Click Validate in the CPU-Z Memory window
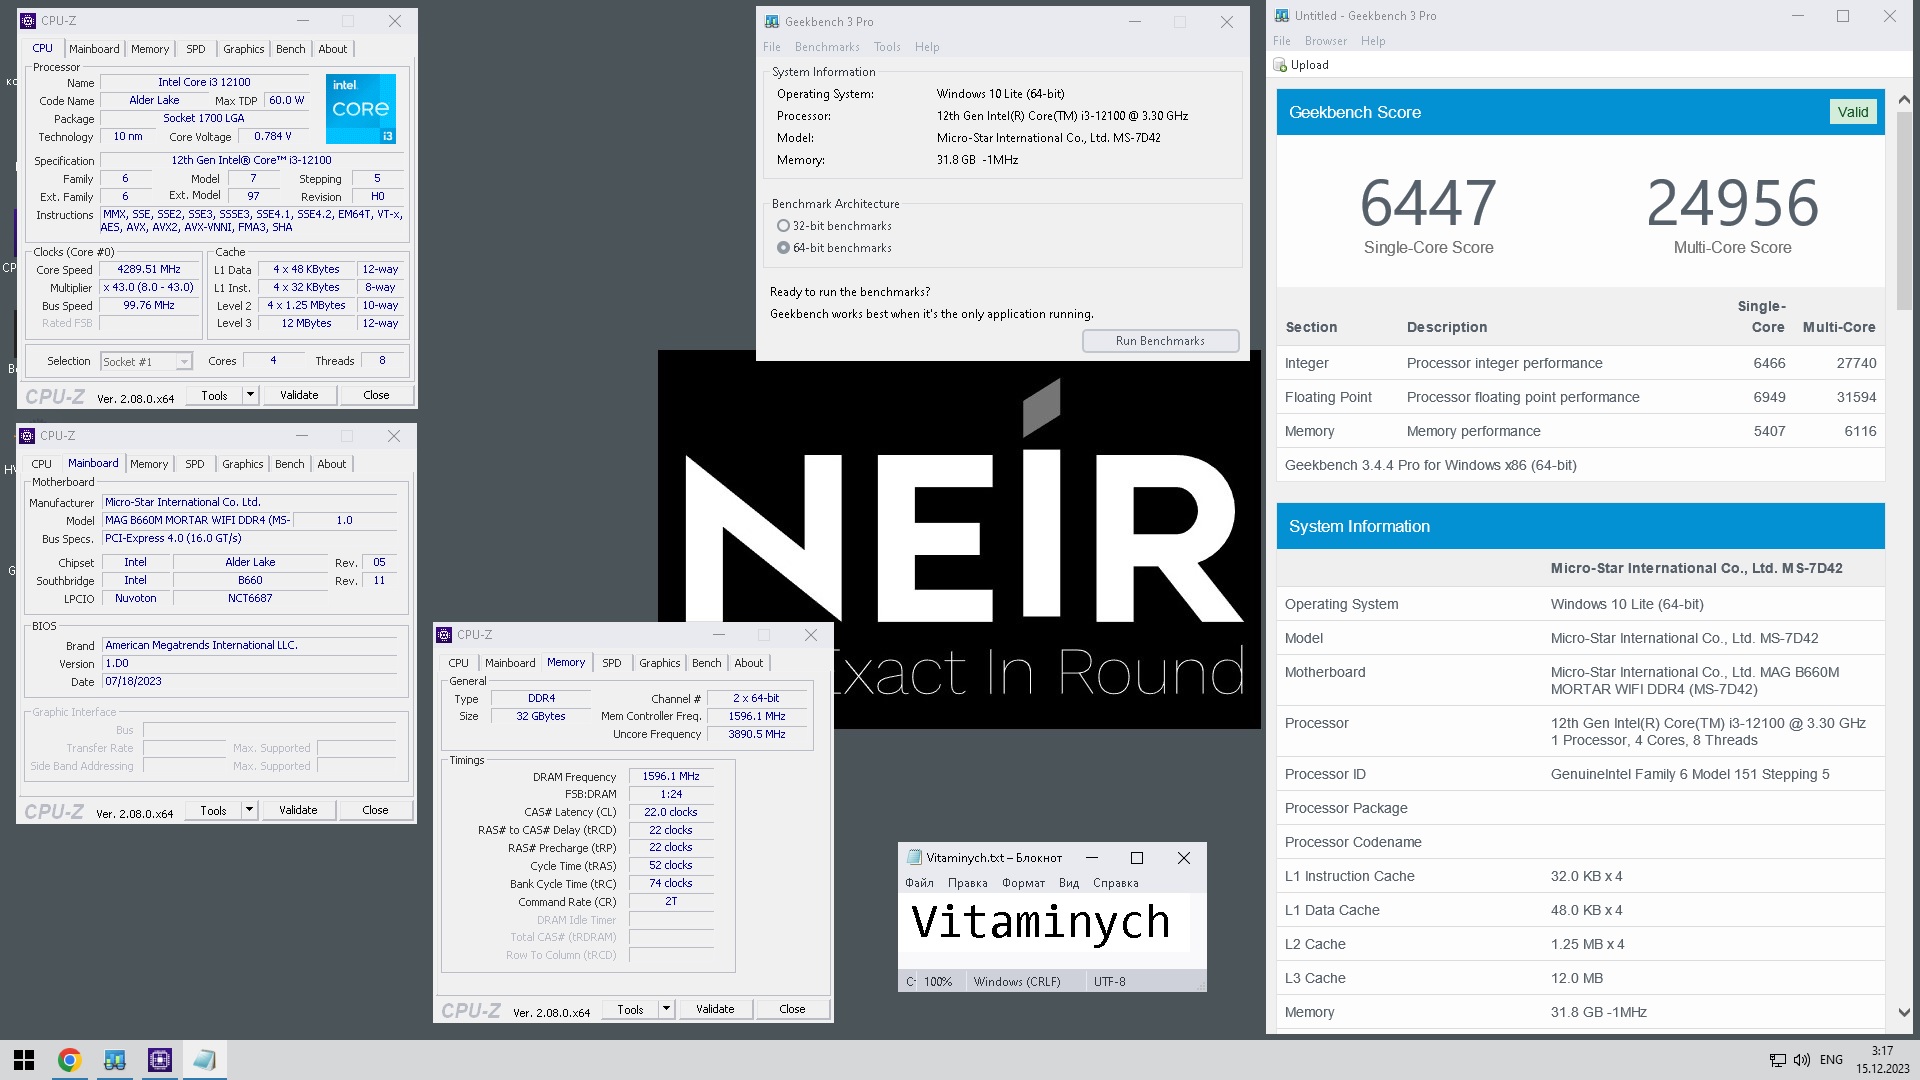This screenshot has width=1920, height=1080. tap(715, 1009)
